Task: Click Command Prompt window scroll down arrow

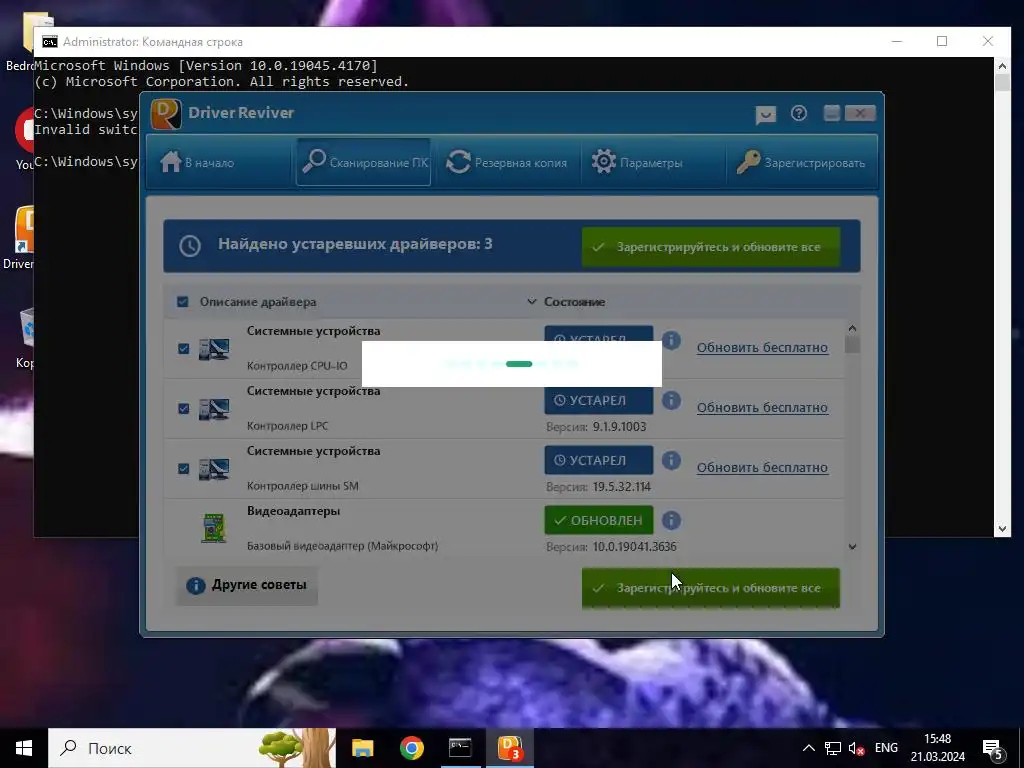Action: click(x=1002, y=529)
